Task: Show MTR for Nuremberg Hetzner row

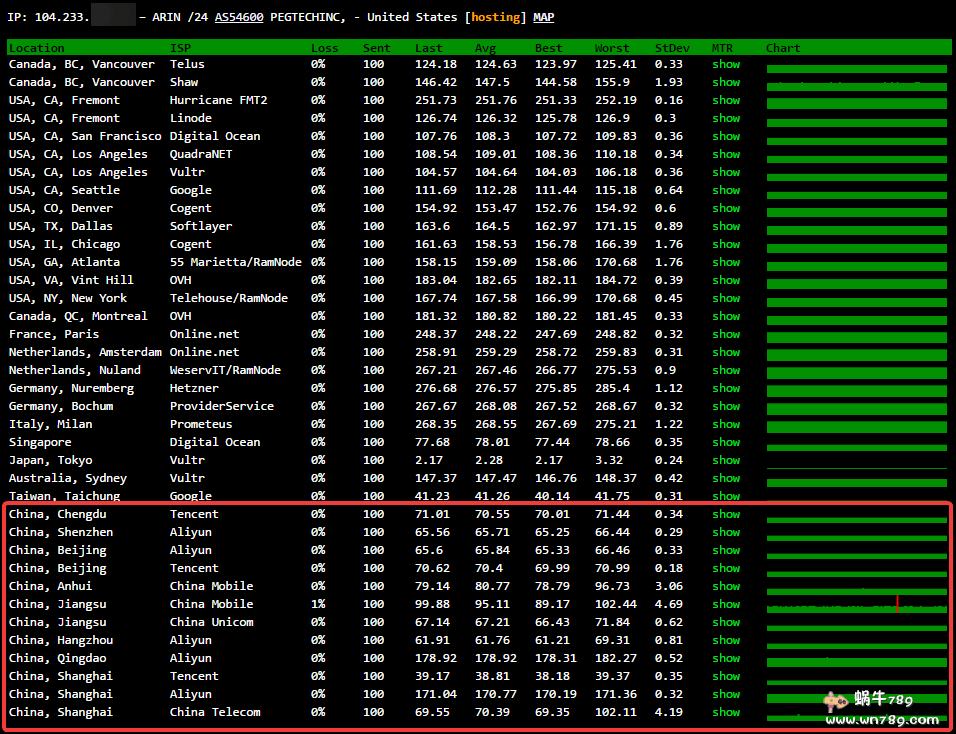Action: (x=726, y=388)
